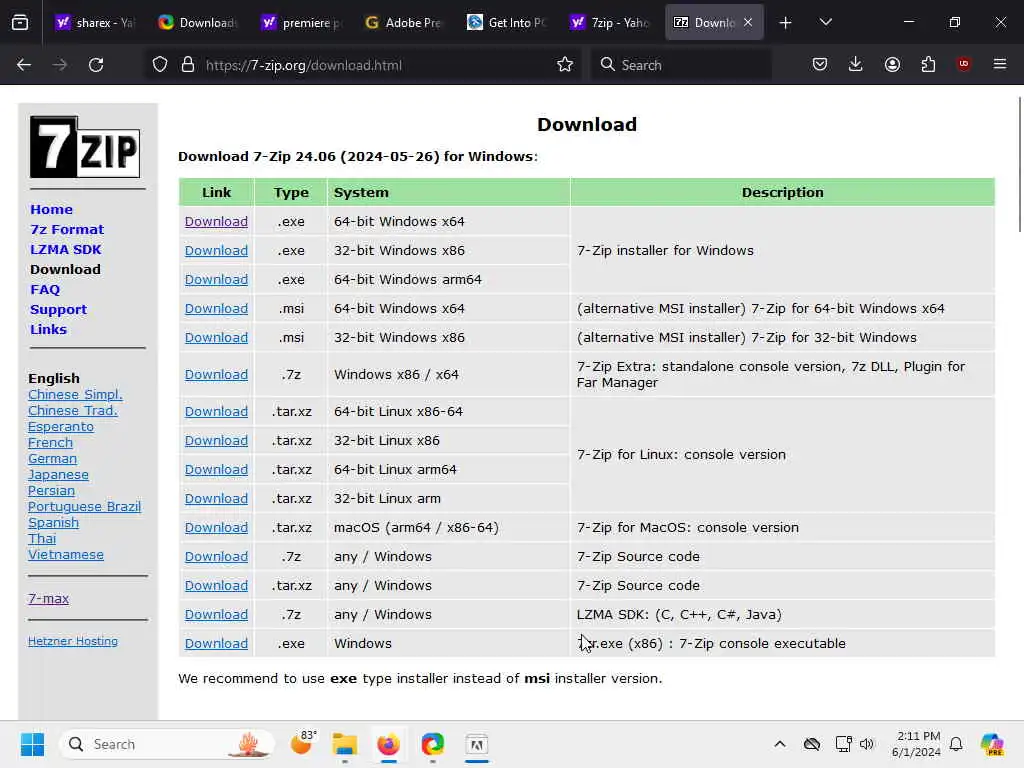Download the 7zr.exe console executable

click(x=216, y=643)
